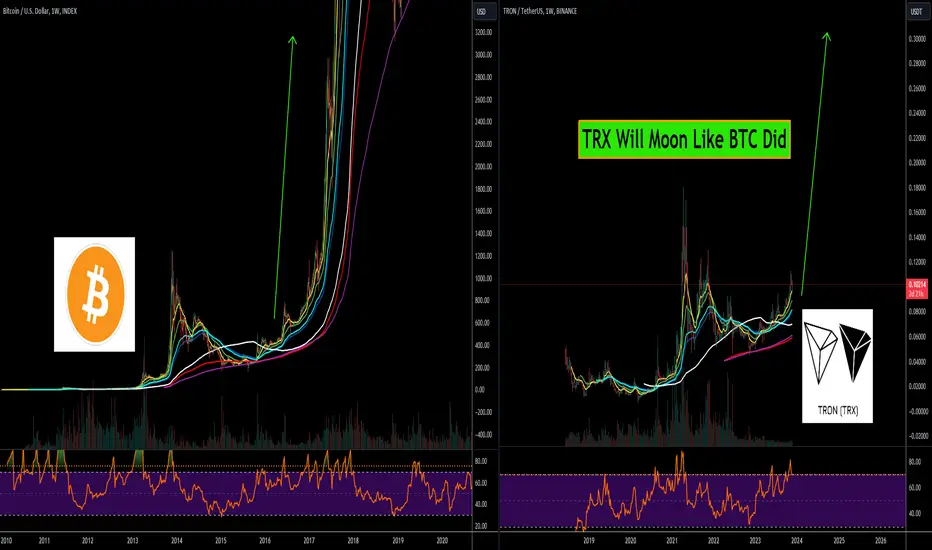
Task: Click the USDT currency button on TRON chart
Action: (916, 11)
